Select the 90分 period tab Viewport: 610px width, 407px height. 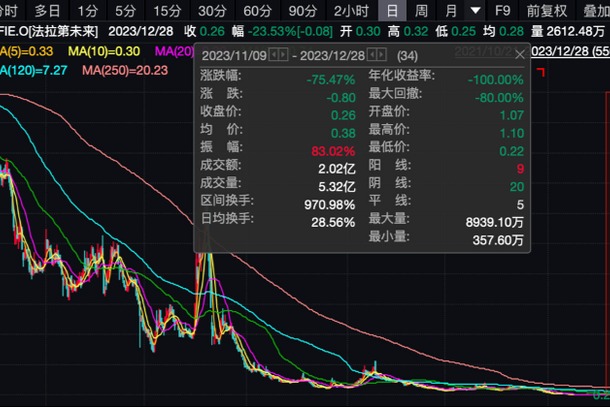coord(303,11)
